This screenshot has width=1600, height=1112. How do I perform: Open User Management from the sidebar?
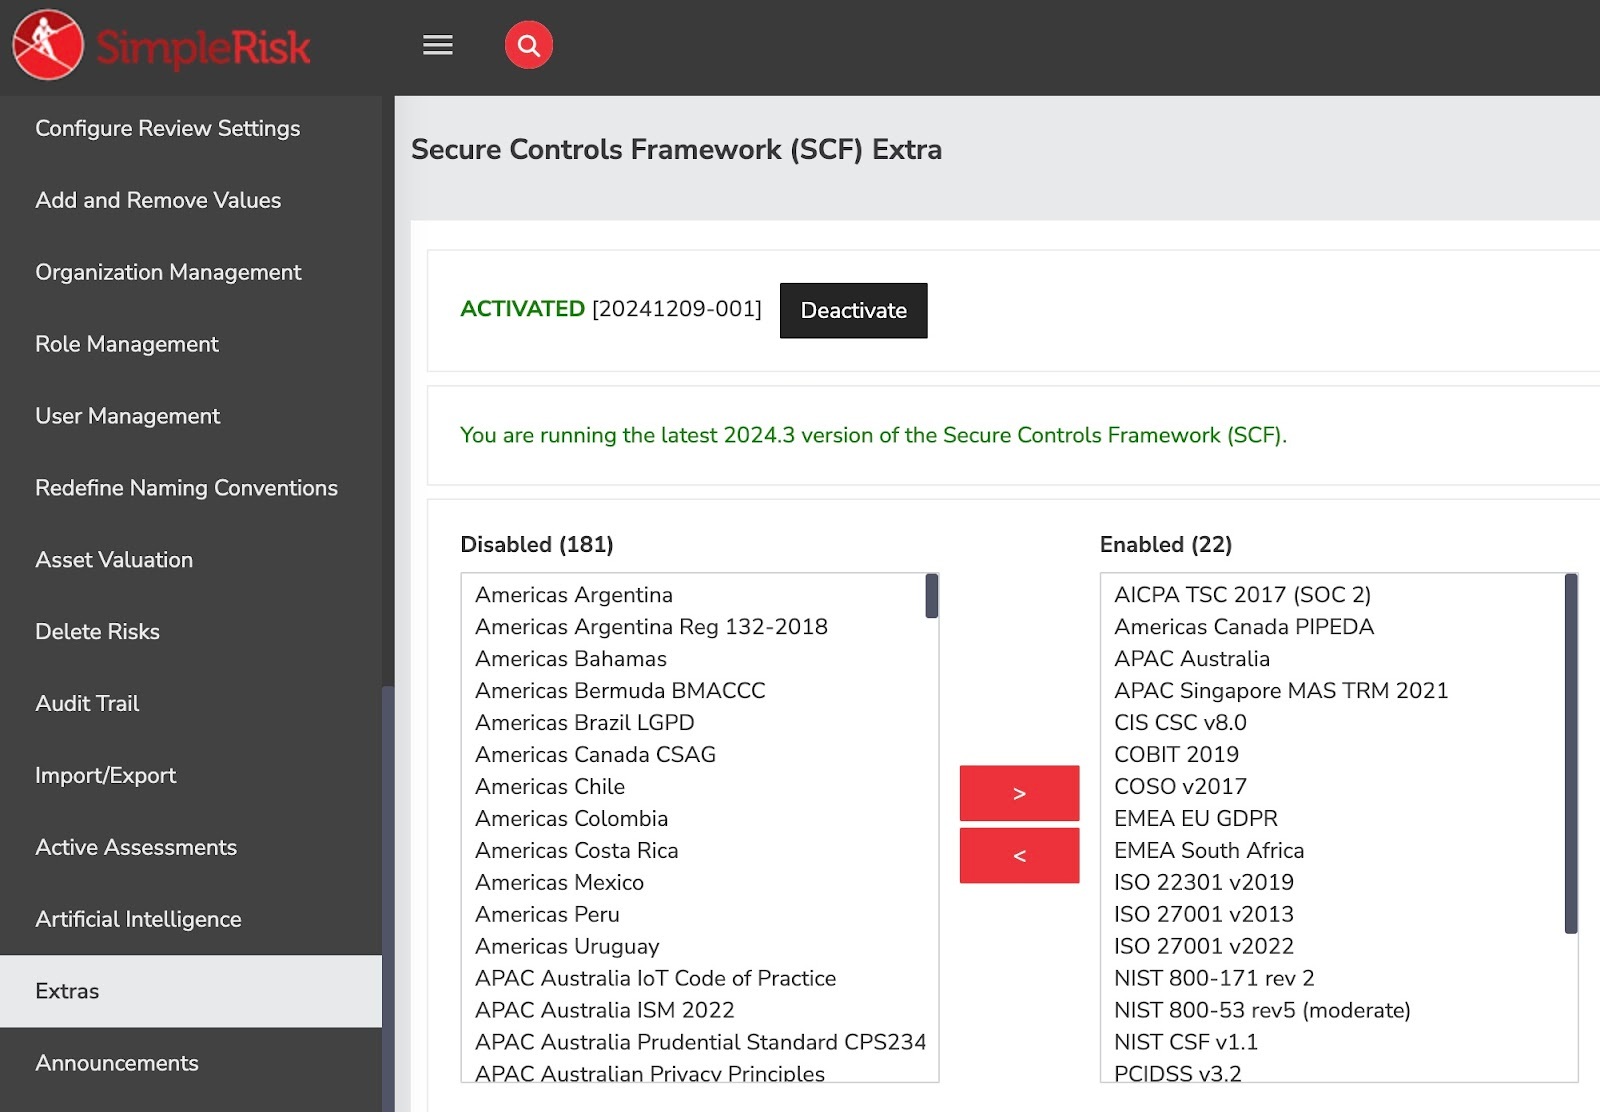(127, 416)
